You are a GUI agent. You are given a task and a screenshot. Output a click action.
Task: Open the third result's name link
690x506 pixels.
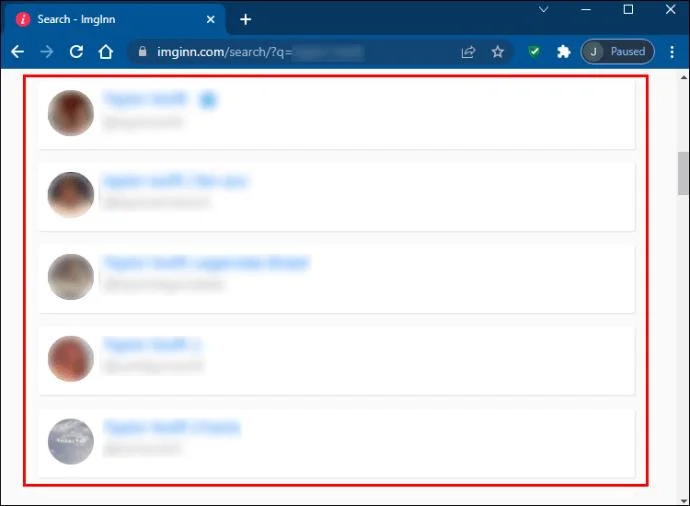tap(207, 263)
